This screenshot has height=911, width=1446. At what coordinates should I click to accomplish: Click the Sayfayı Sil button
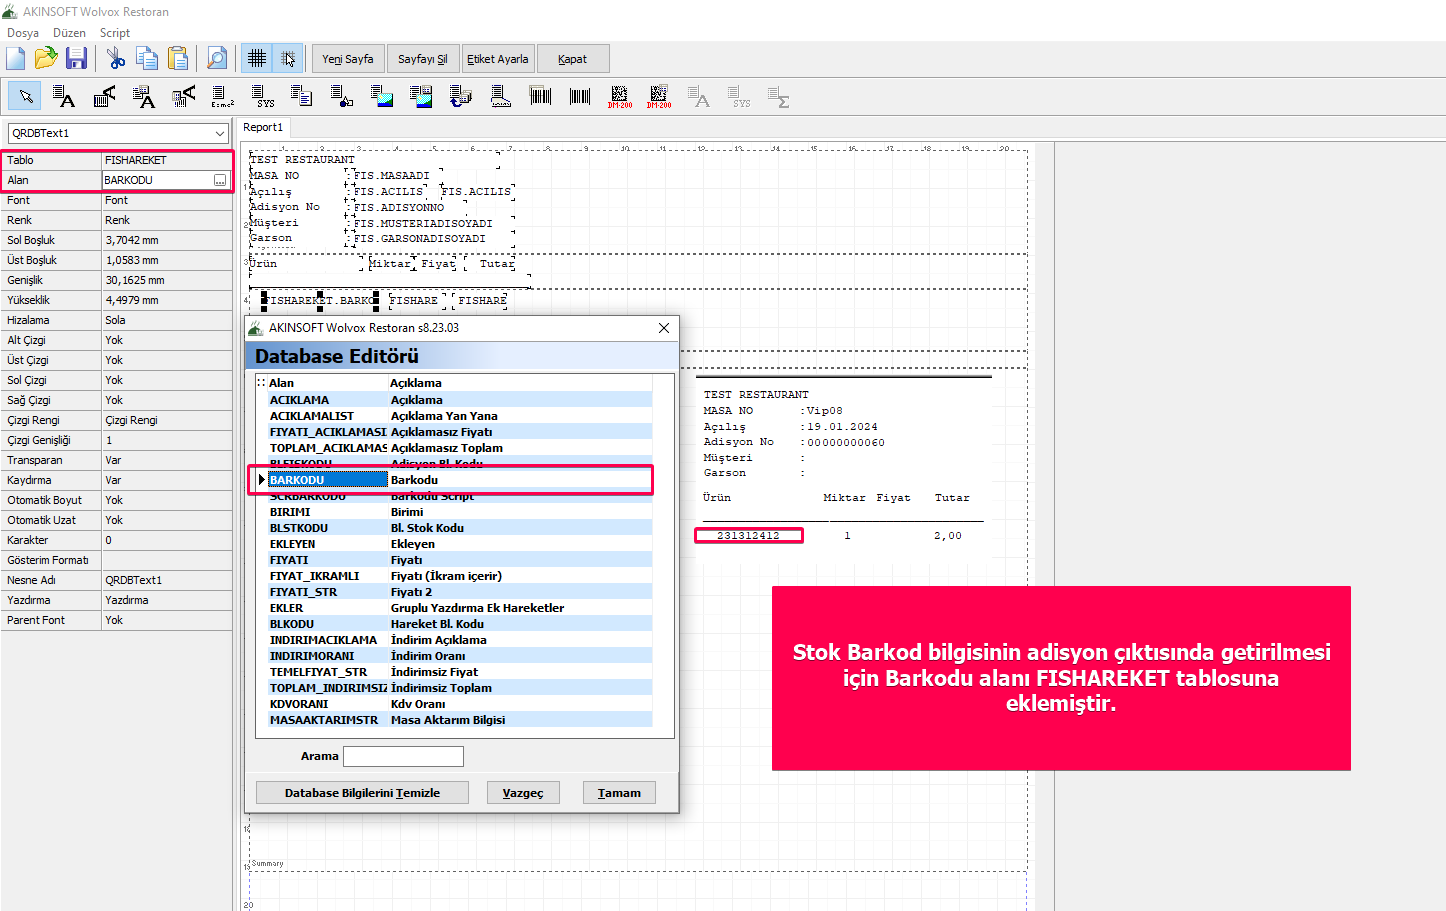click(423, 59)
